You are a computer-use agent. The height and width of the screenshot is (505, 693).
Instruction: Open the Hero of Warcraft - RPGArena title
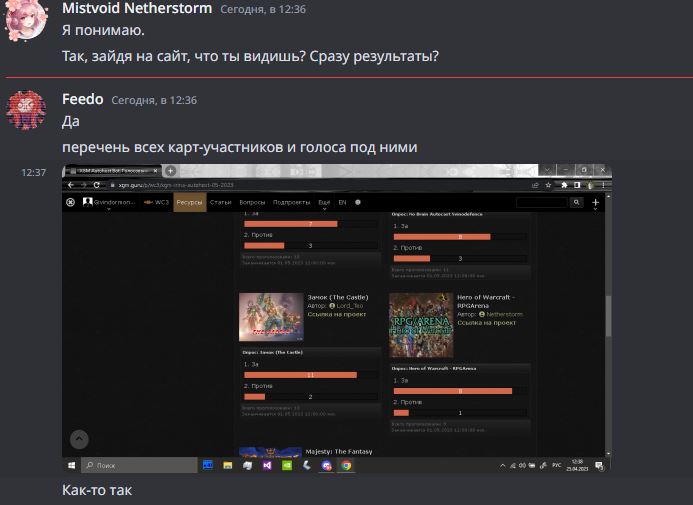[x=485, y=301]
